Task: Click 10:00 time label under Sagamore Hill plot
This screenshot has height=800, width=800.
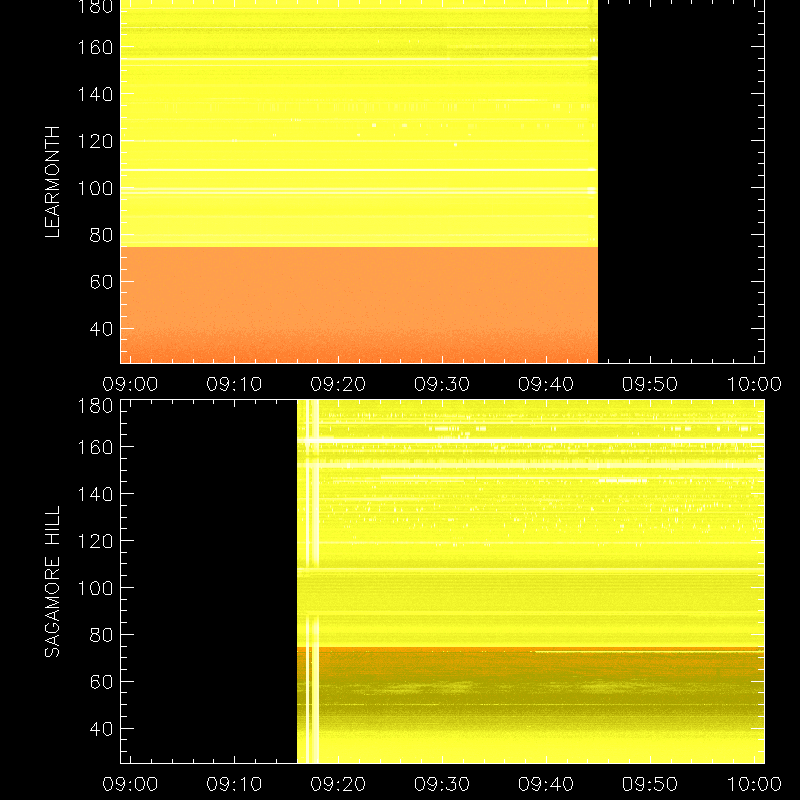Action: [754, 784]
